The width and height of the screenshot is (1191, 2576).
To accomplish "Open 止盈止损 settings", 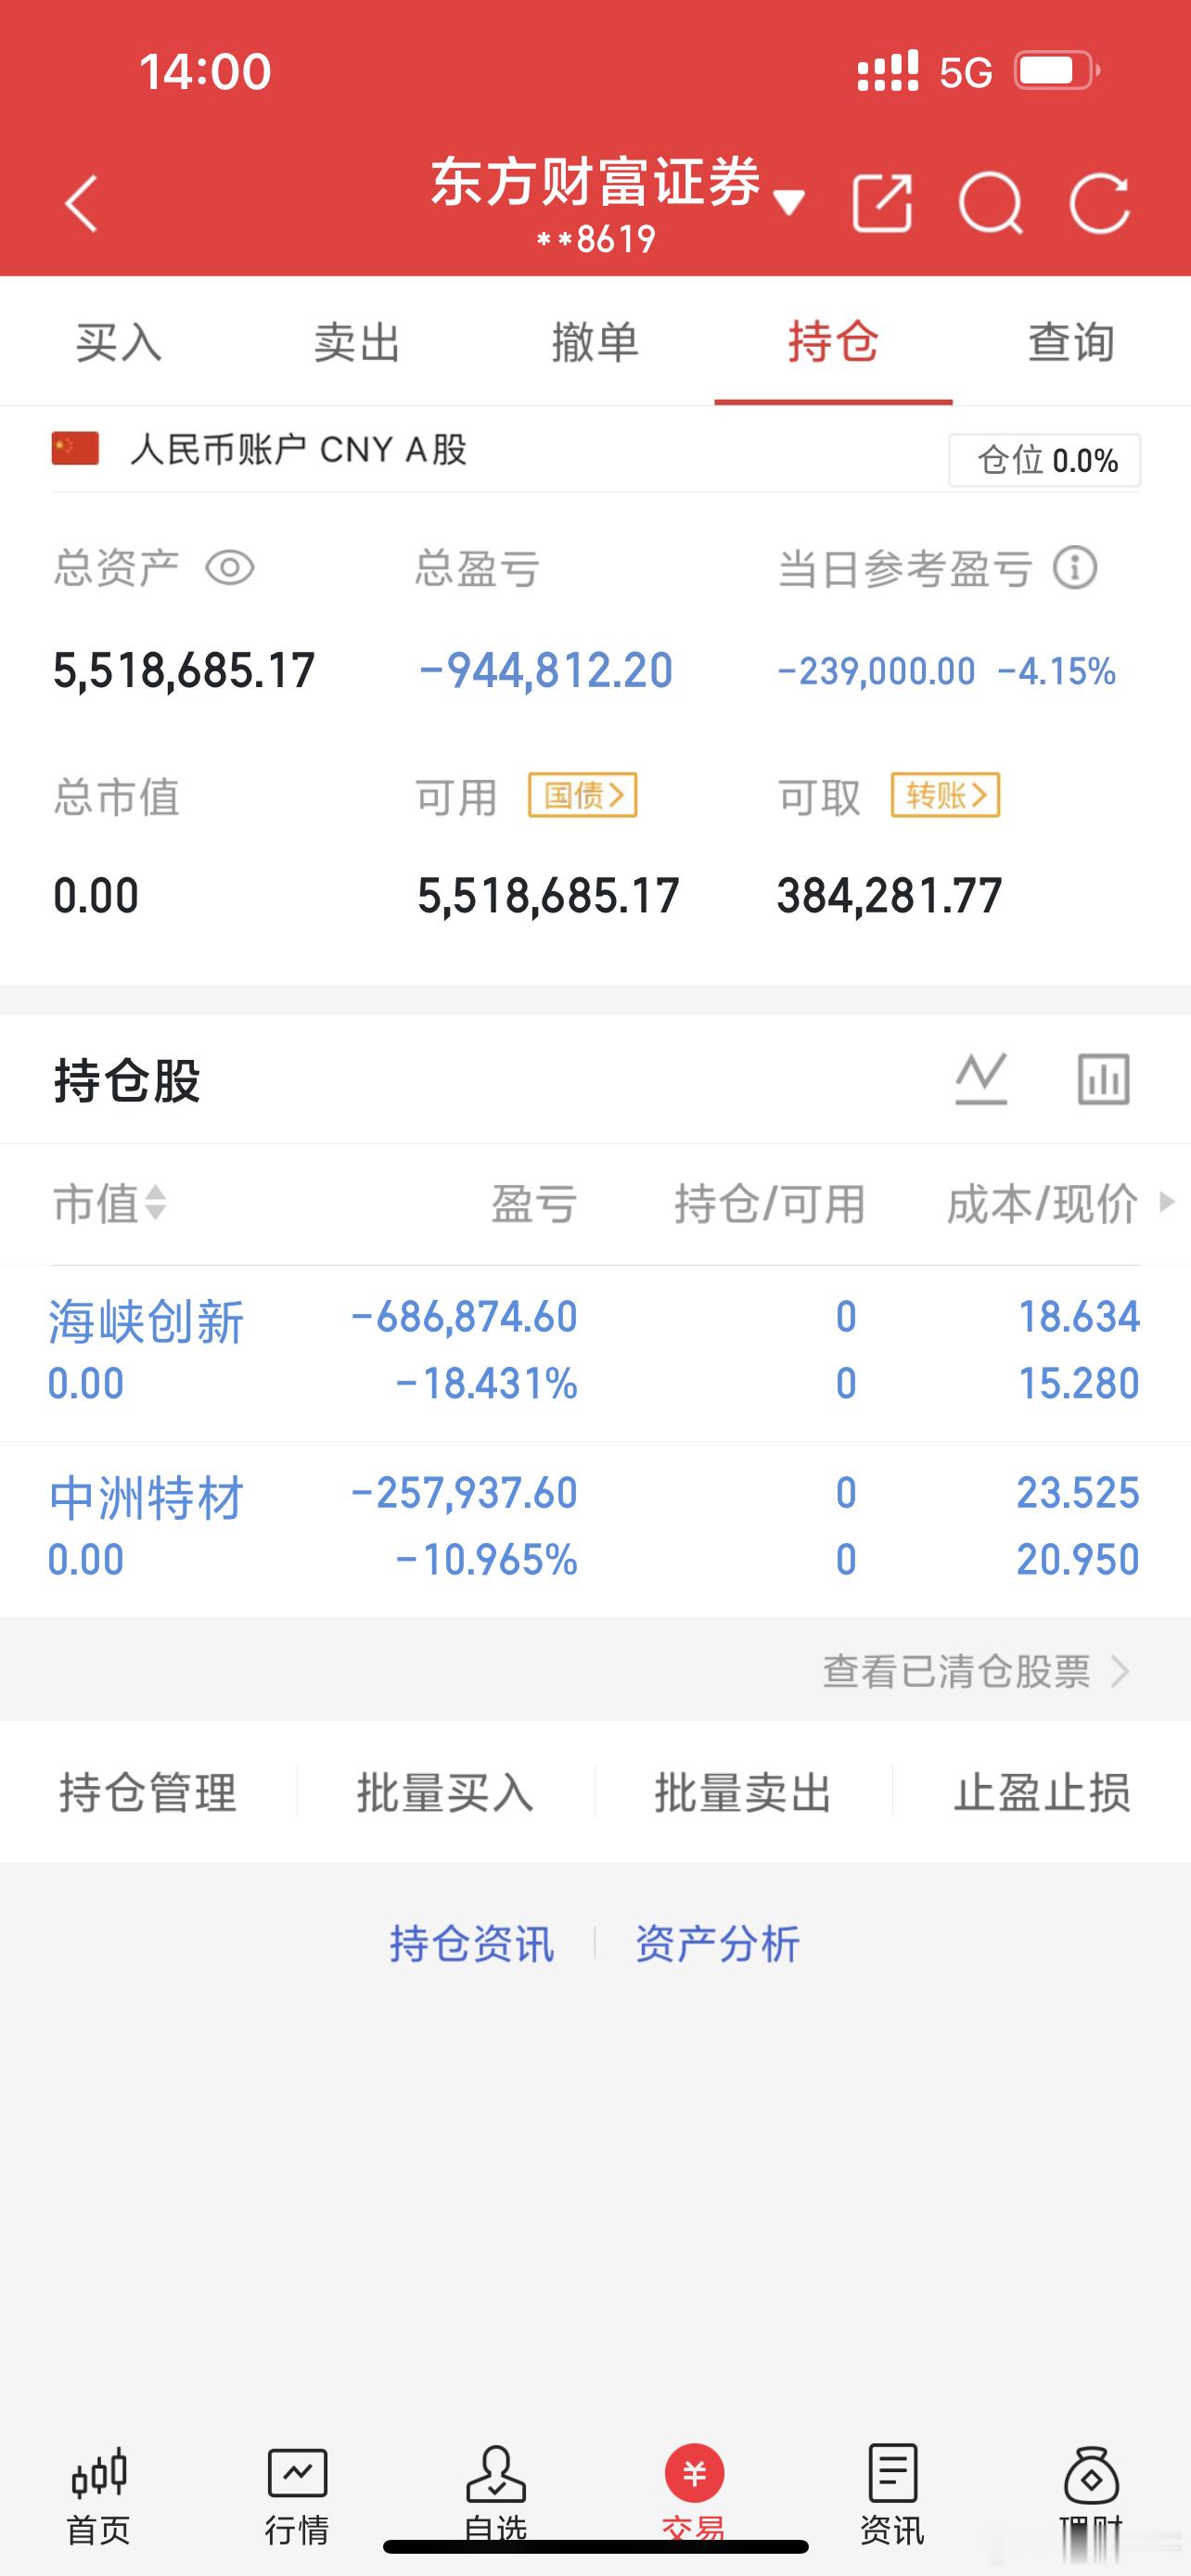I will click(1042, 1792).
